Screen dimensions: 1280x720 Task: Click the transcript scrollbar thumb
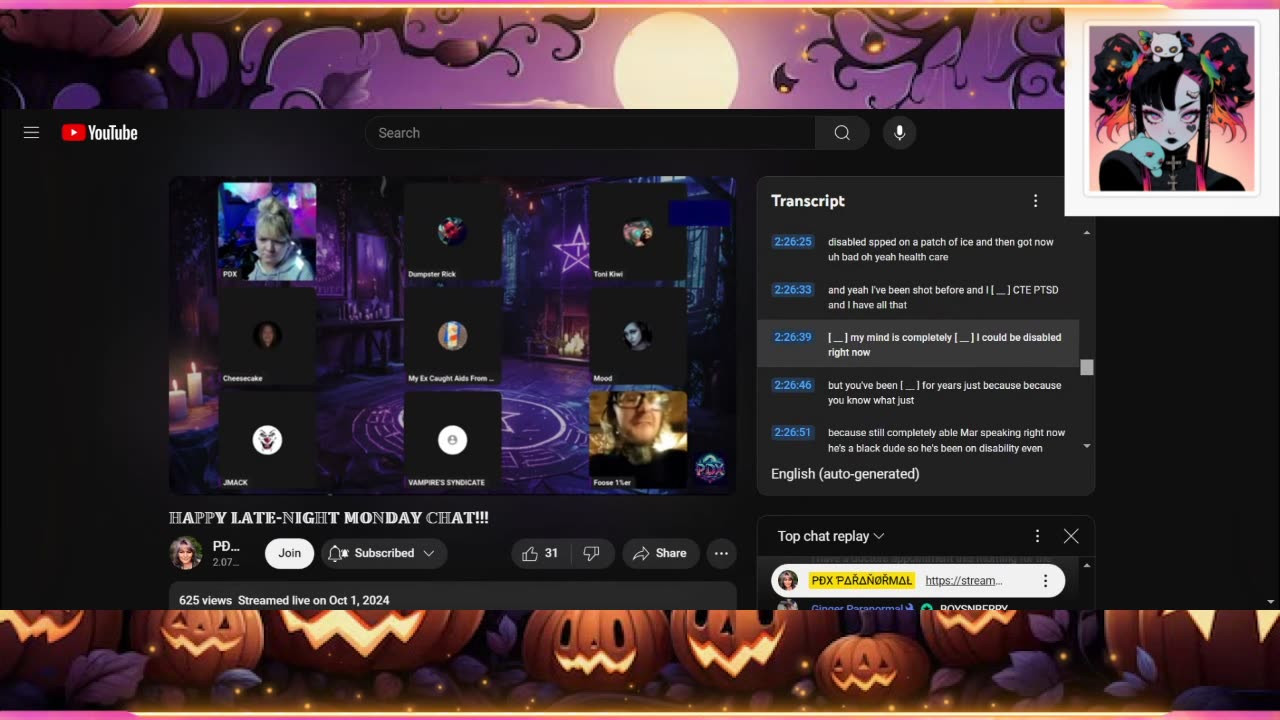(x=1087, y=368)
